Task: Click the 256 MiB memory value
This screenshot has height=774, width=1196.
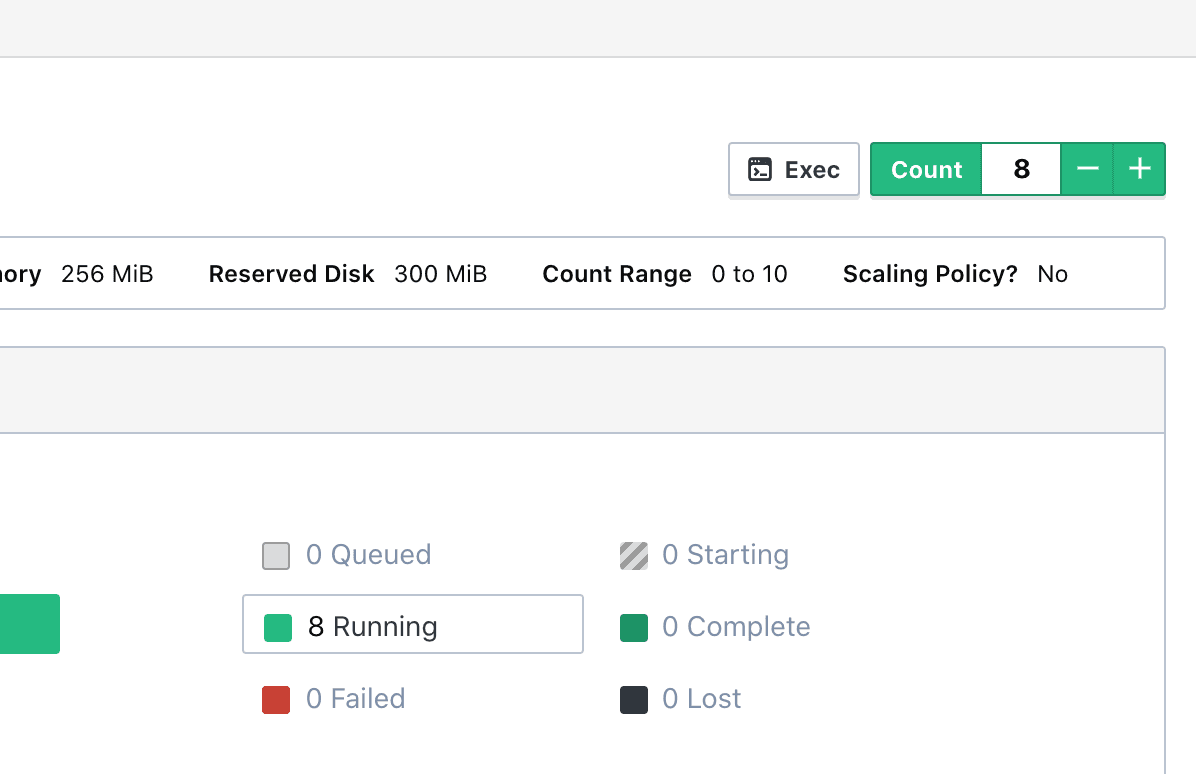Action: tap(107, 274)
